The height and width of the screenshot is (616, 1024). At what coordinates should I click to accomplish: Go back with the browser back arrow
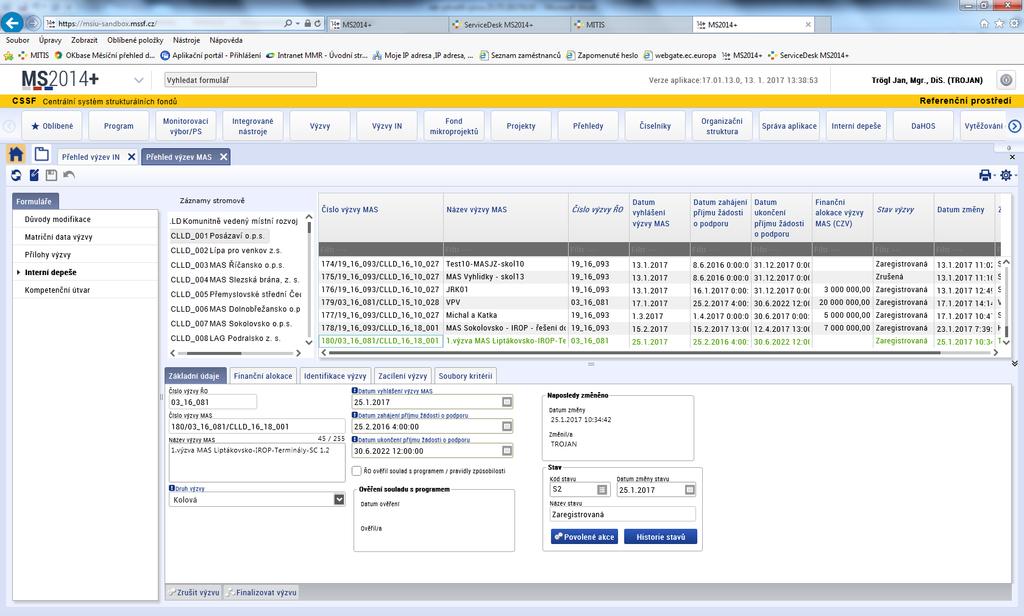click(x=12, y=23)
